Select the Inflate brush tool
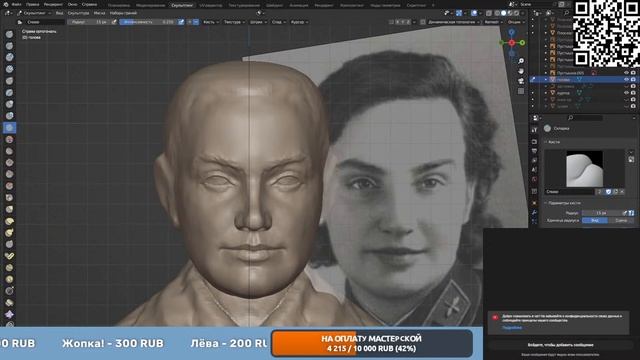This screenshot has width=640, height=360. pyautogui.click(x=9, y=104)
